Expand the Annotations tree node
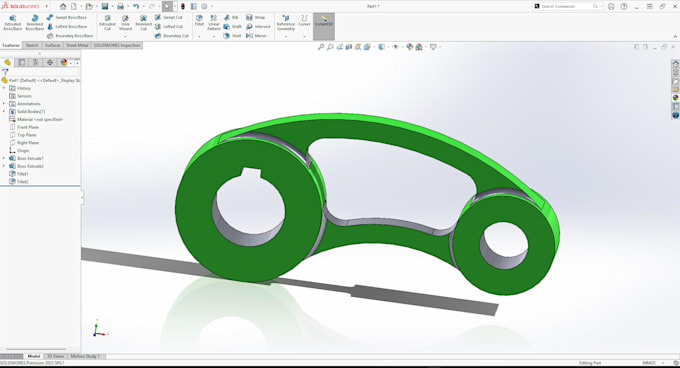Viewport: 680px width, 368px height. click(4, 104)
